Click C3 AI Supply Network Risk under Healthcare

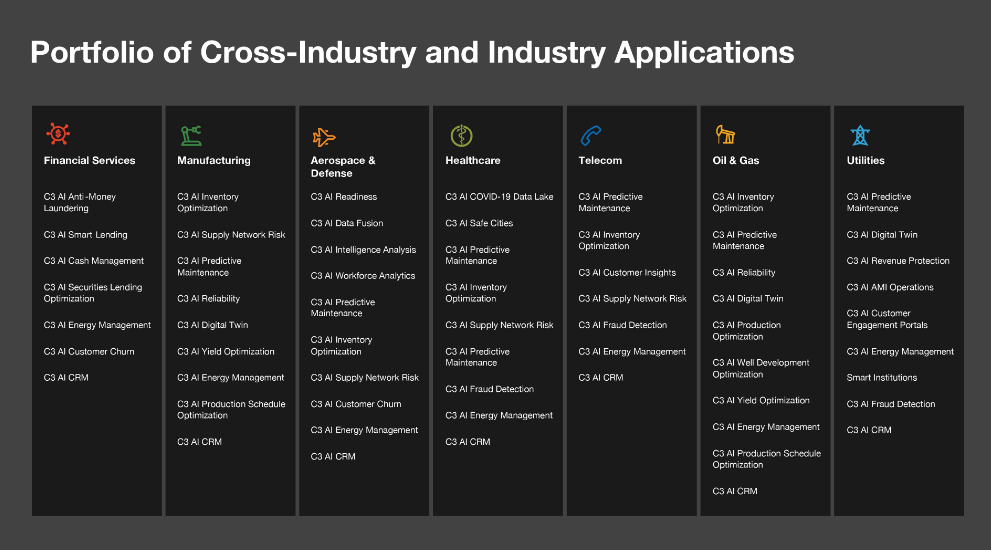point(499,325)
